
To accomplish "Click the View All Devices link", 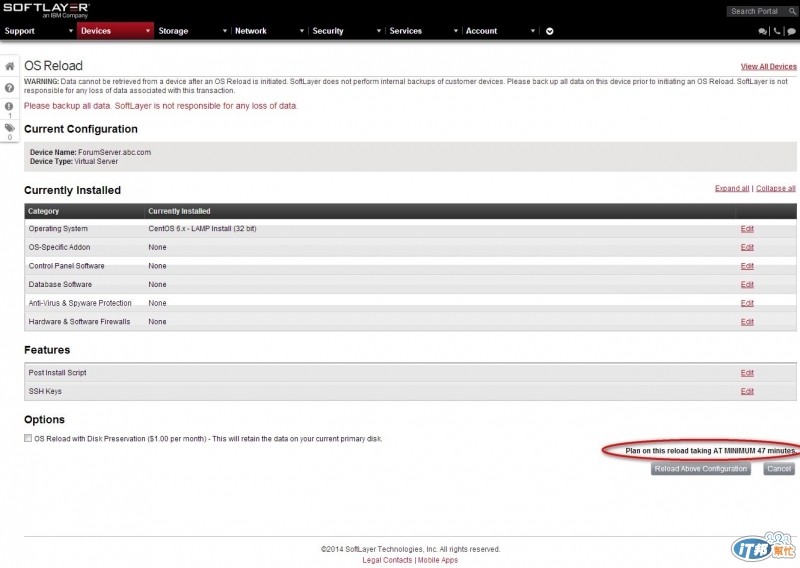I will tap(768, 66).
